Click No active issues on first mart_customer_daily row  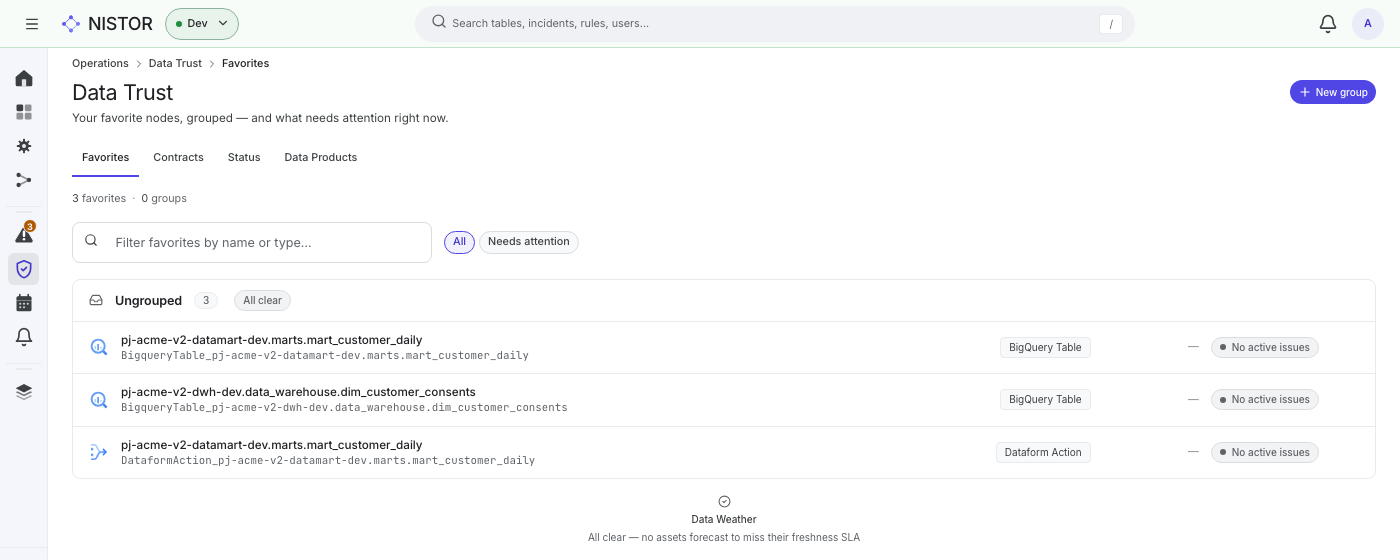[1265, 347]
